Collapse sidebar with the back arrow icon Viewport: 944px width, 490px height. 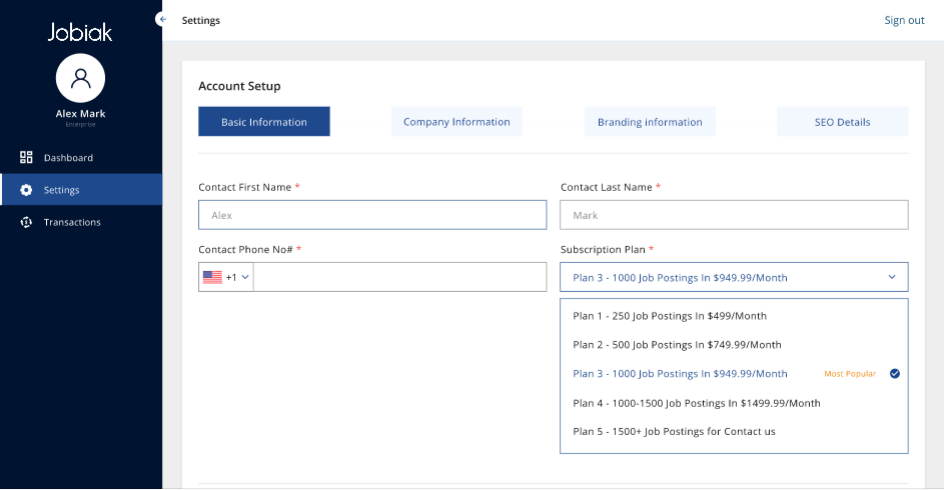(x=162, y=19)
